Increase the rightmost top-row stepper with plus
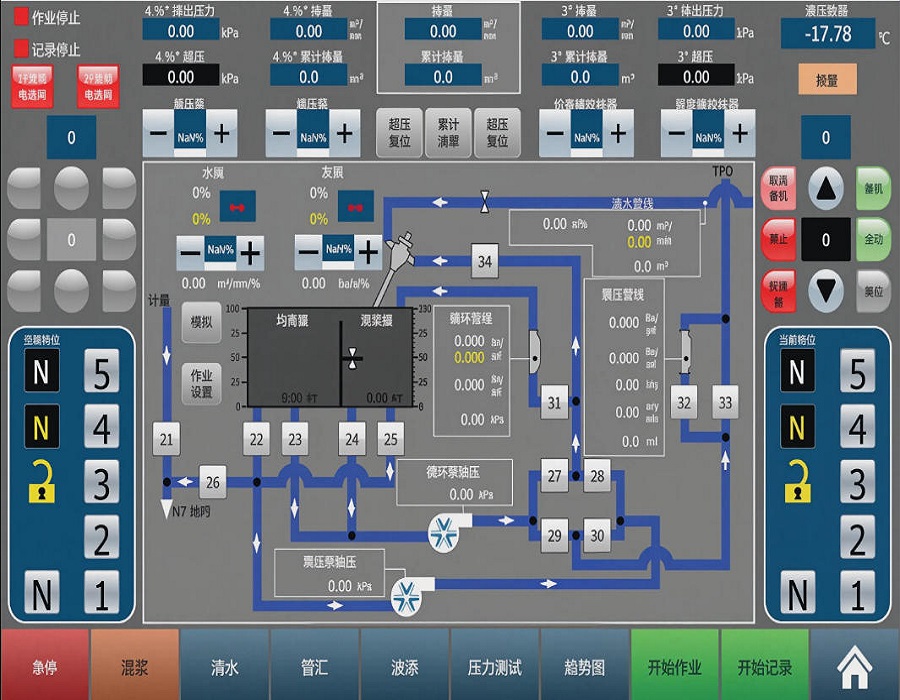The height and width of the screenshot is (700, 900). pos(740,133)
